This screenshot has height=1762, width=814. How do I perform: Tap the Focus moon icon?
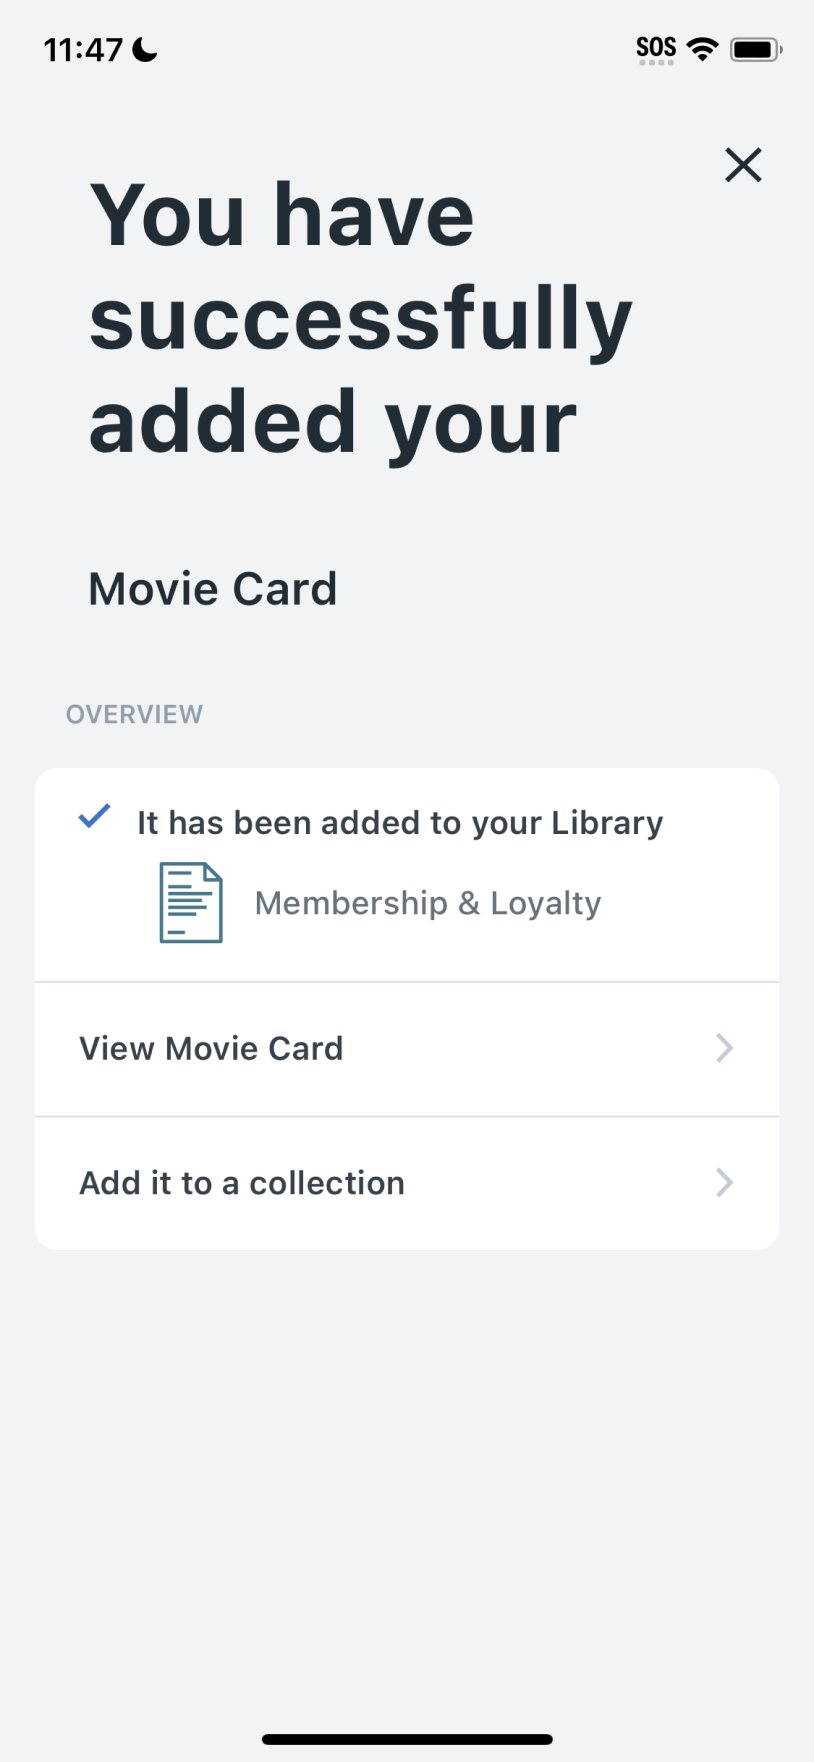[x=146, y=49]
